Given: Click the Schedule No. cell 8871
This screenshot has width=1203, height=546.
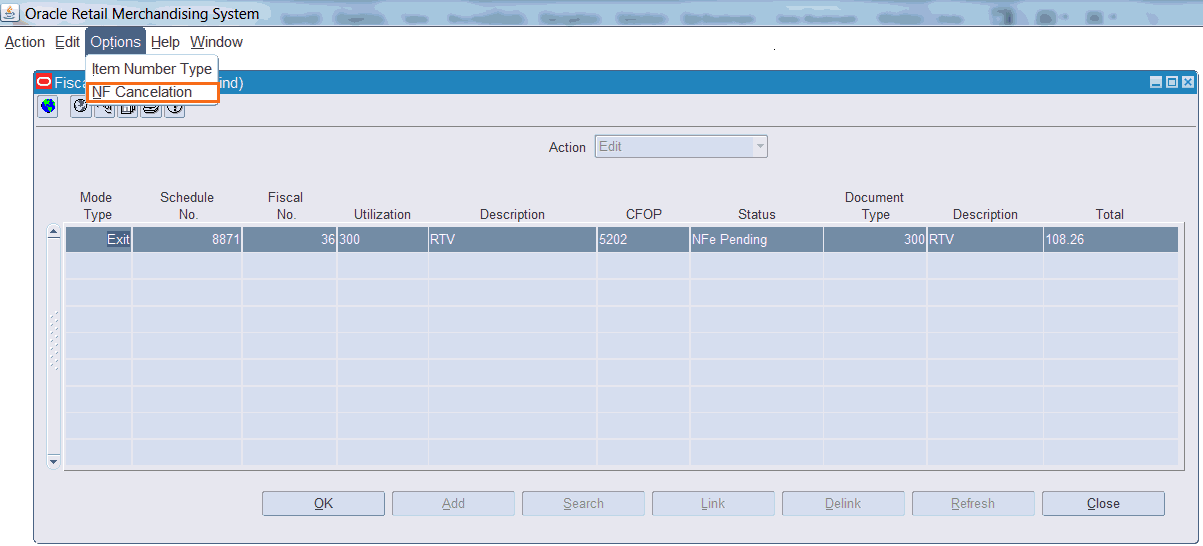Looking at the screenshot, I should click(187, 240).
